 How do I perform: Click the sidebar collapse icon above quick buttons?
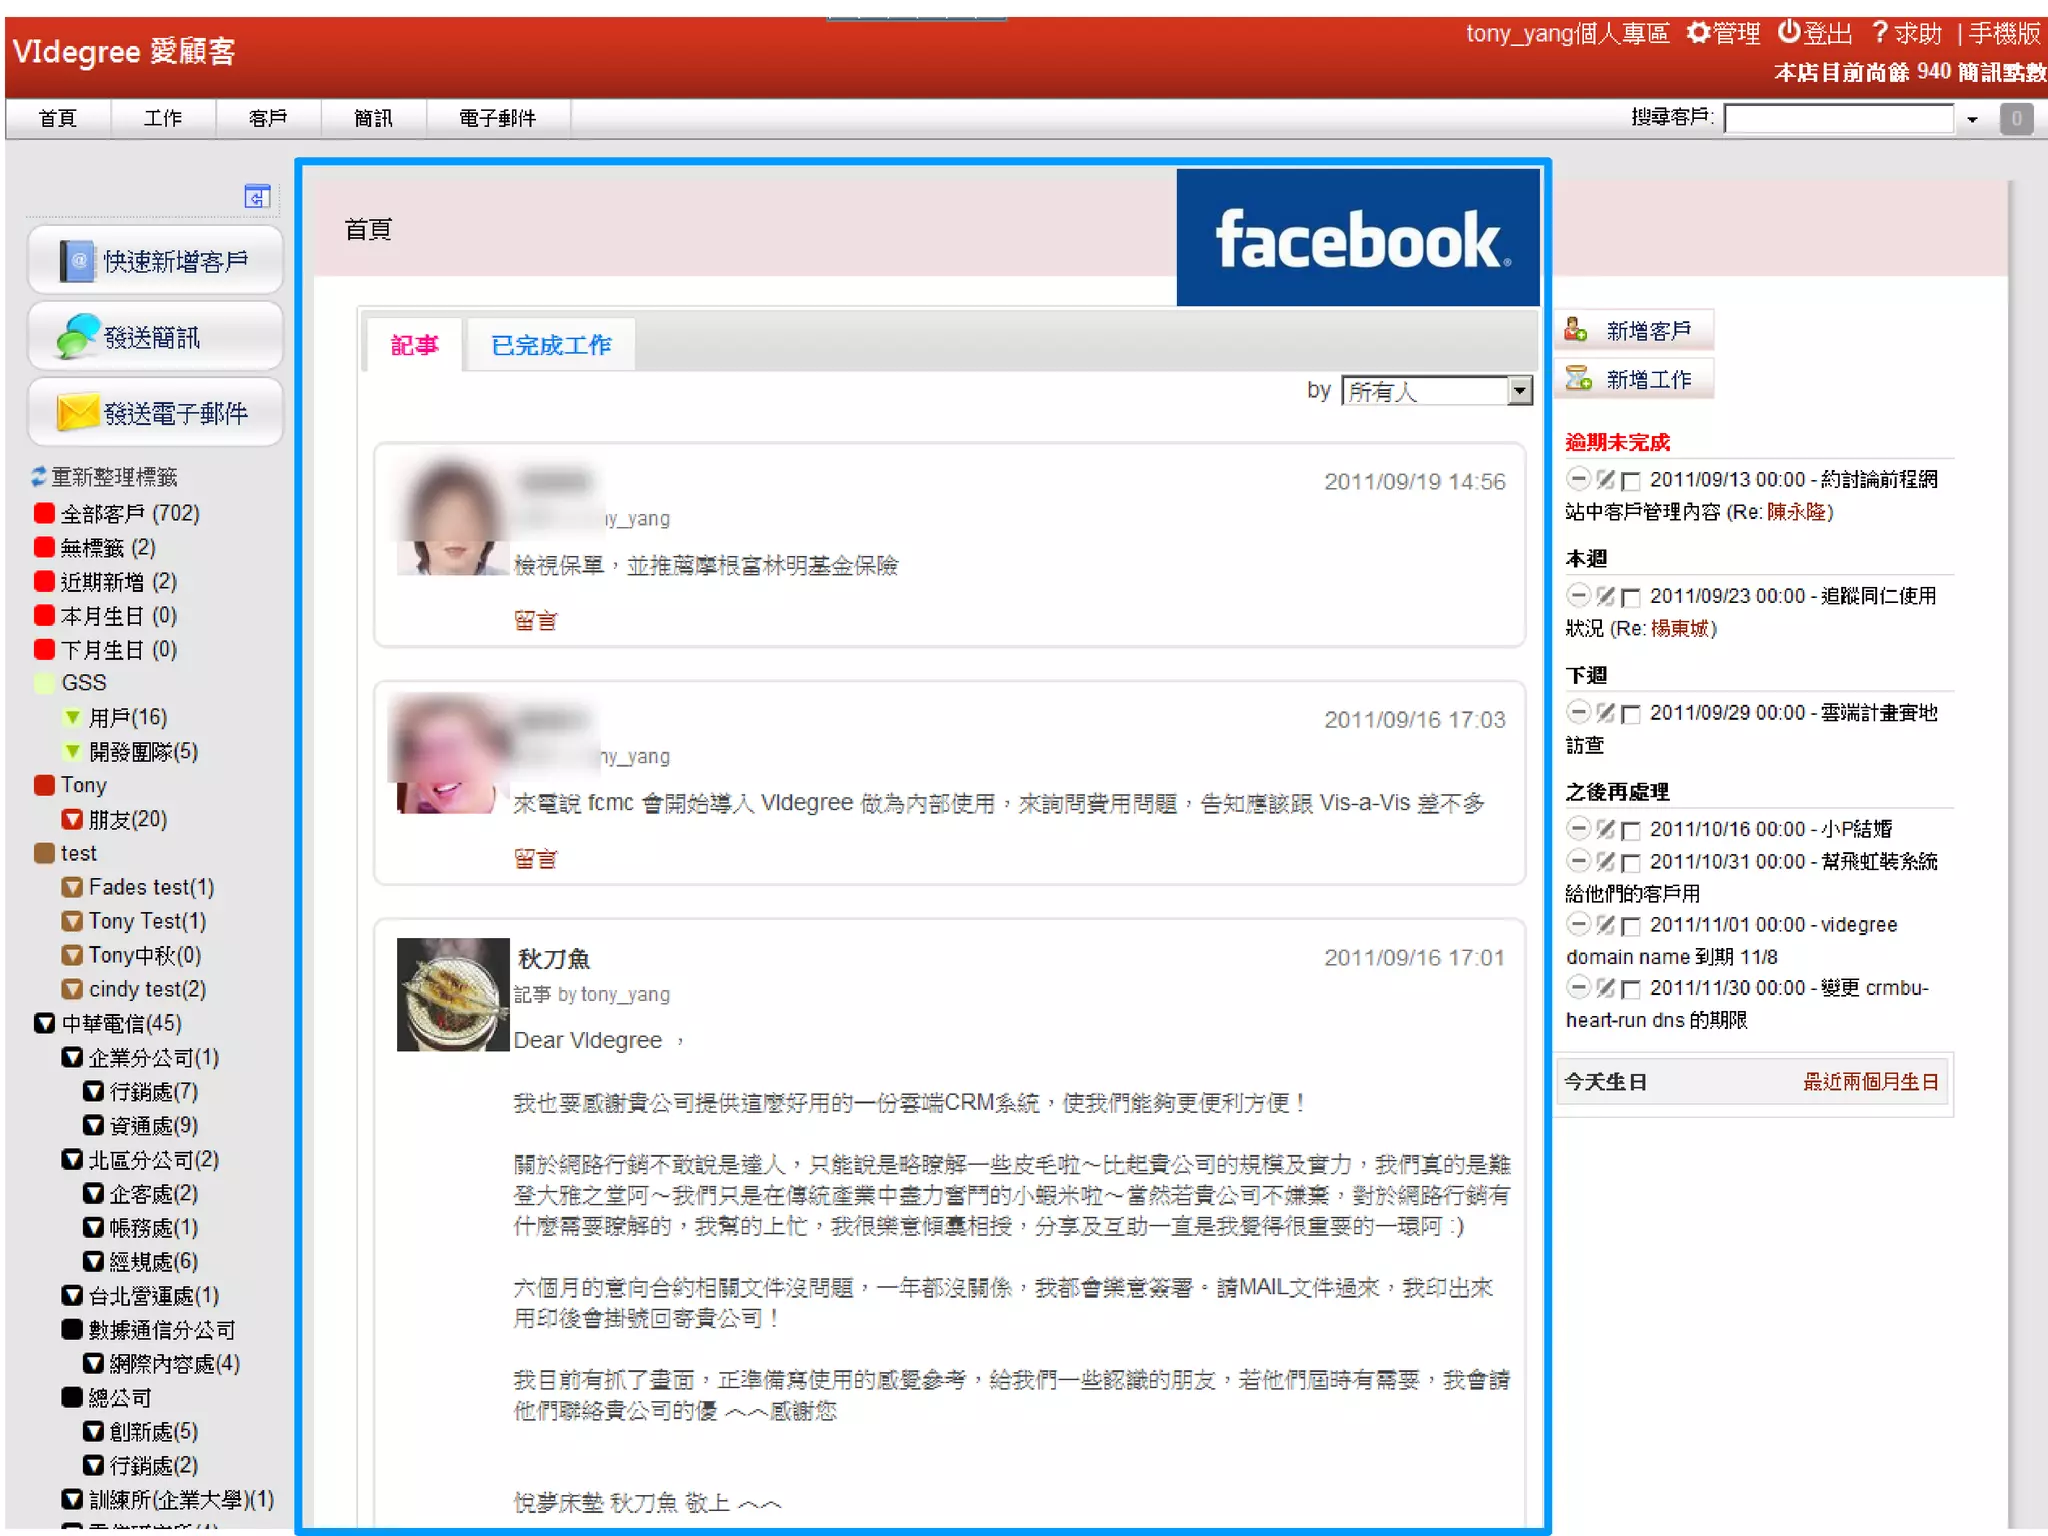257,197
